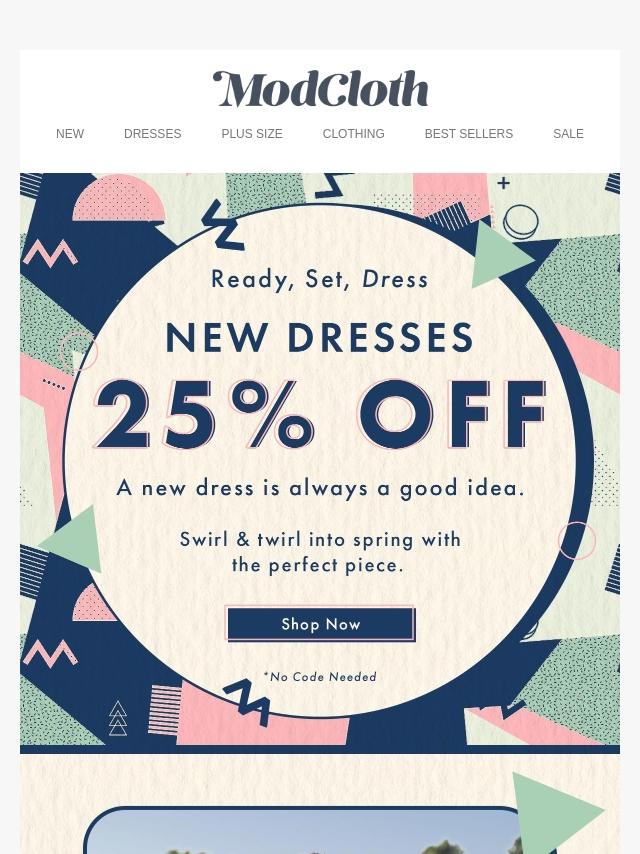Click the 25% OFF headline
The image size is (640, 854).
tap(320, 414)
